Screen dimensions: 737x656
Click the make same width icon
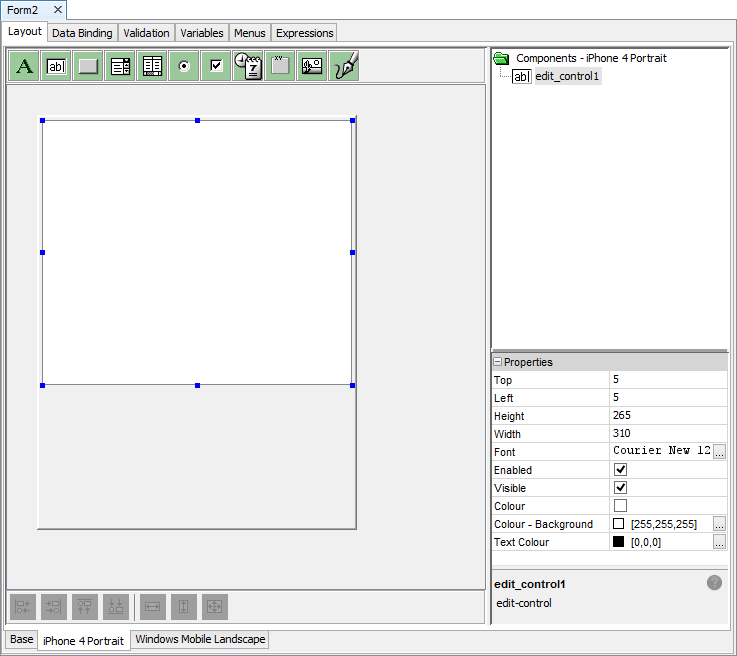coord(153,606)
